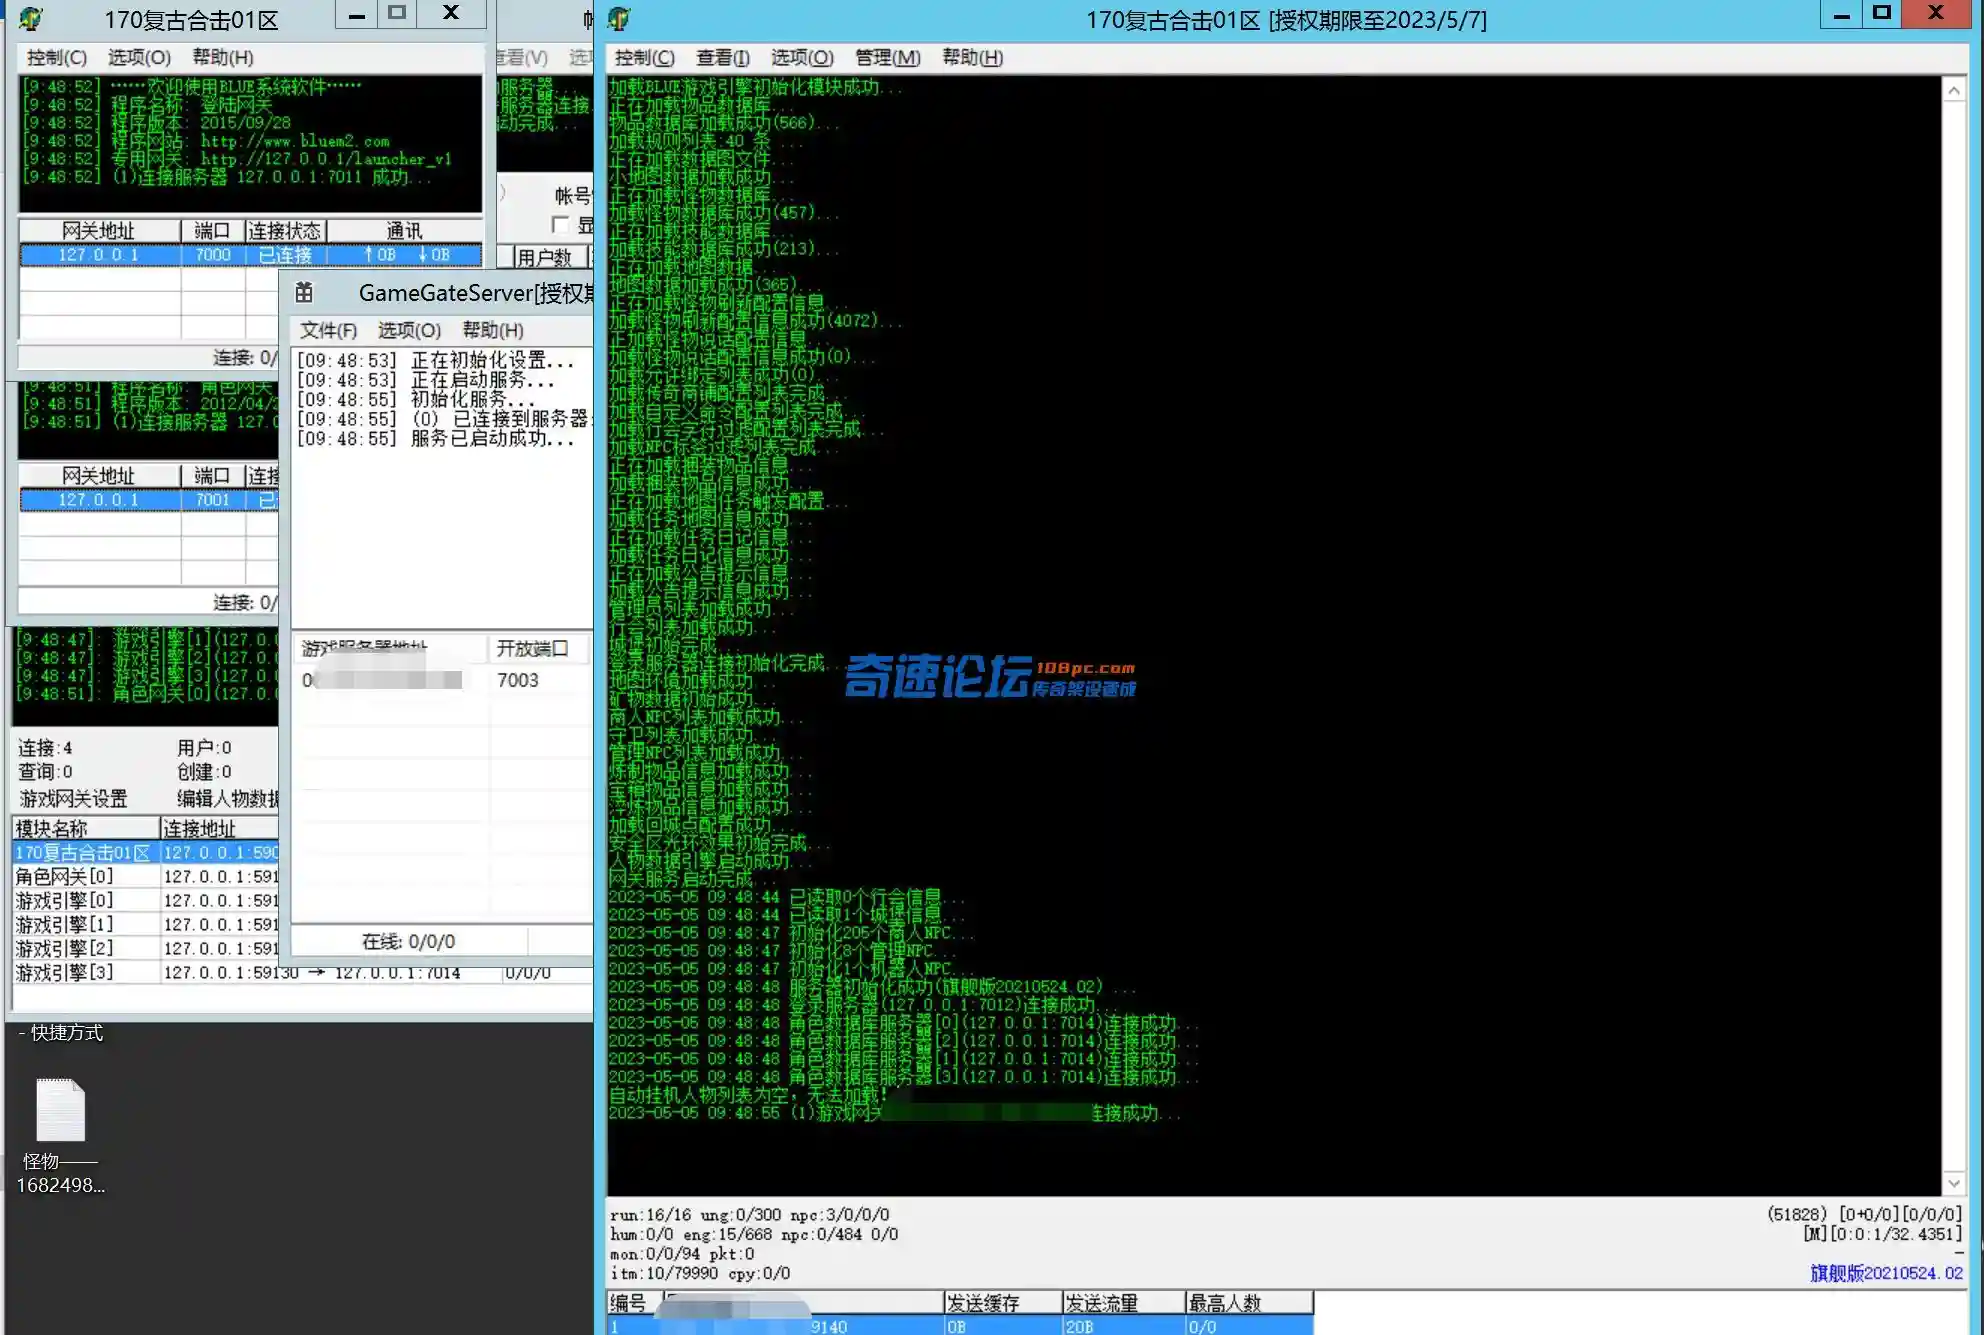Image resolution: width=1984 pixels, height=1335 pixels.
Task: Switch to 编辑人物数据 tab
Action: (227, 799)
